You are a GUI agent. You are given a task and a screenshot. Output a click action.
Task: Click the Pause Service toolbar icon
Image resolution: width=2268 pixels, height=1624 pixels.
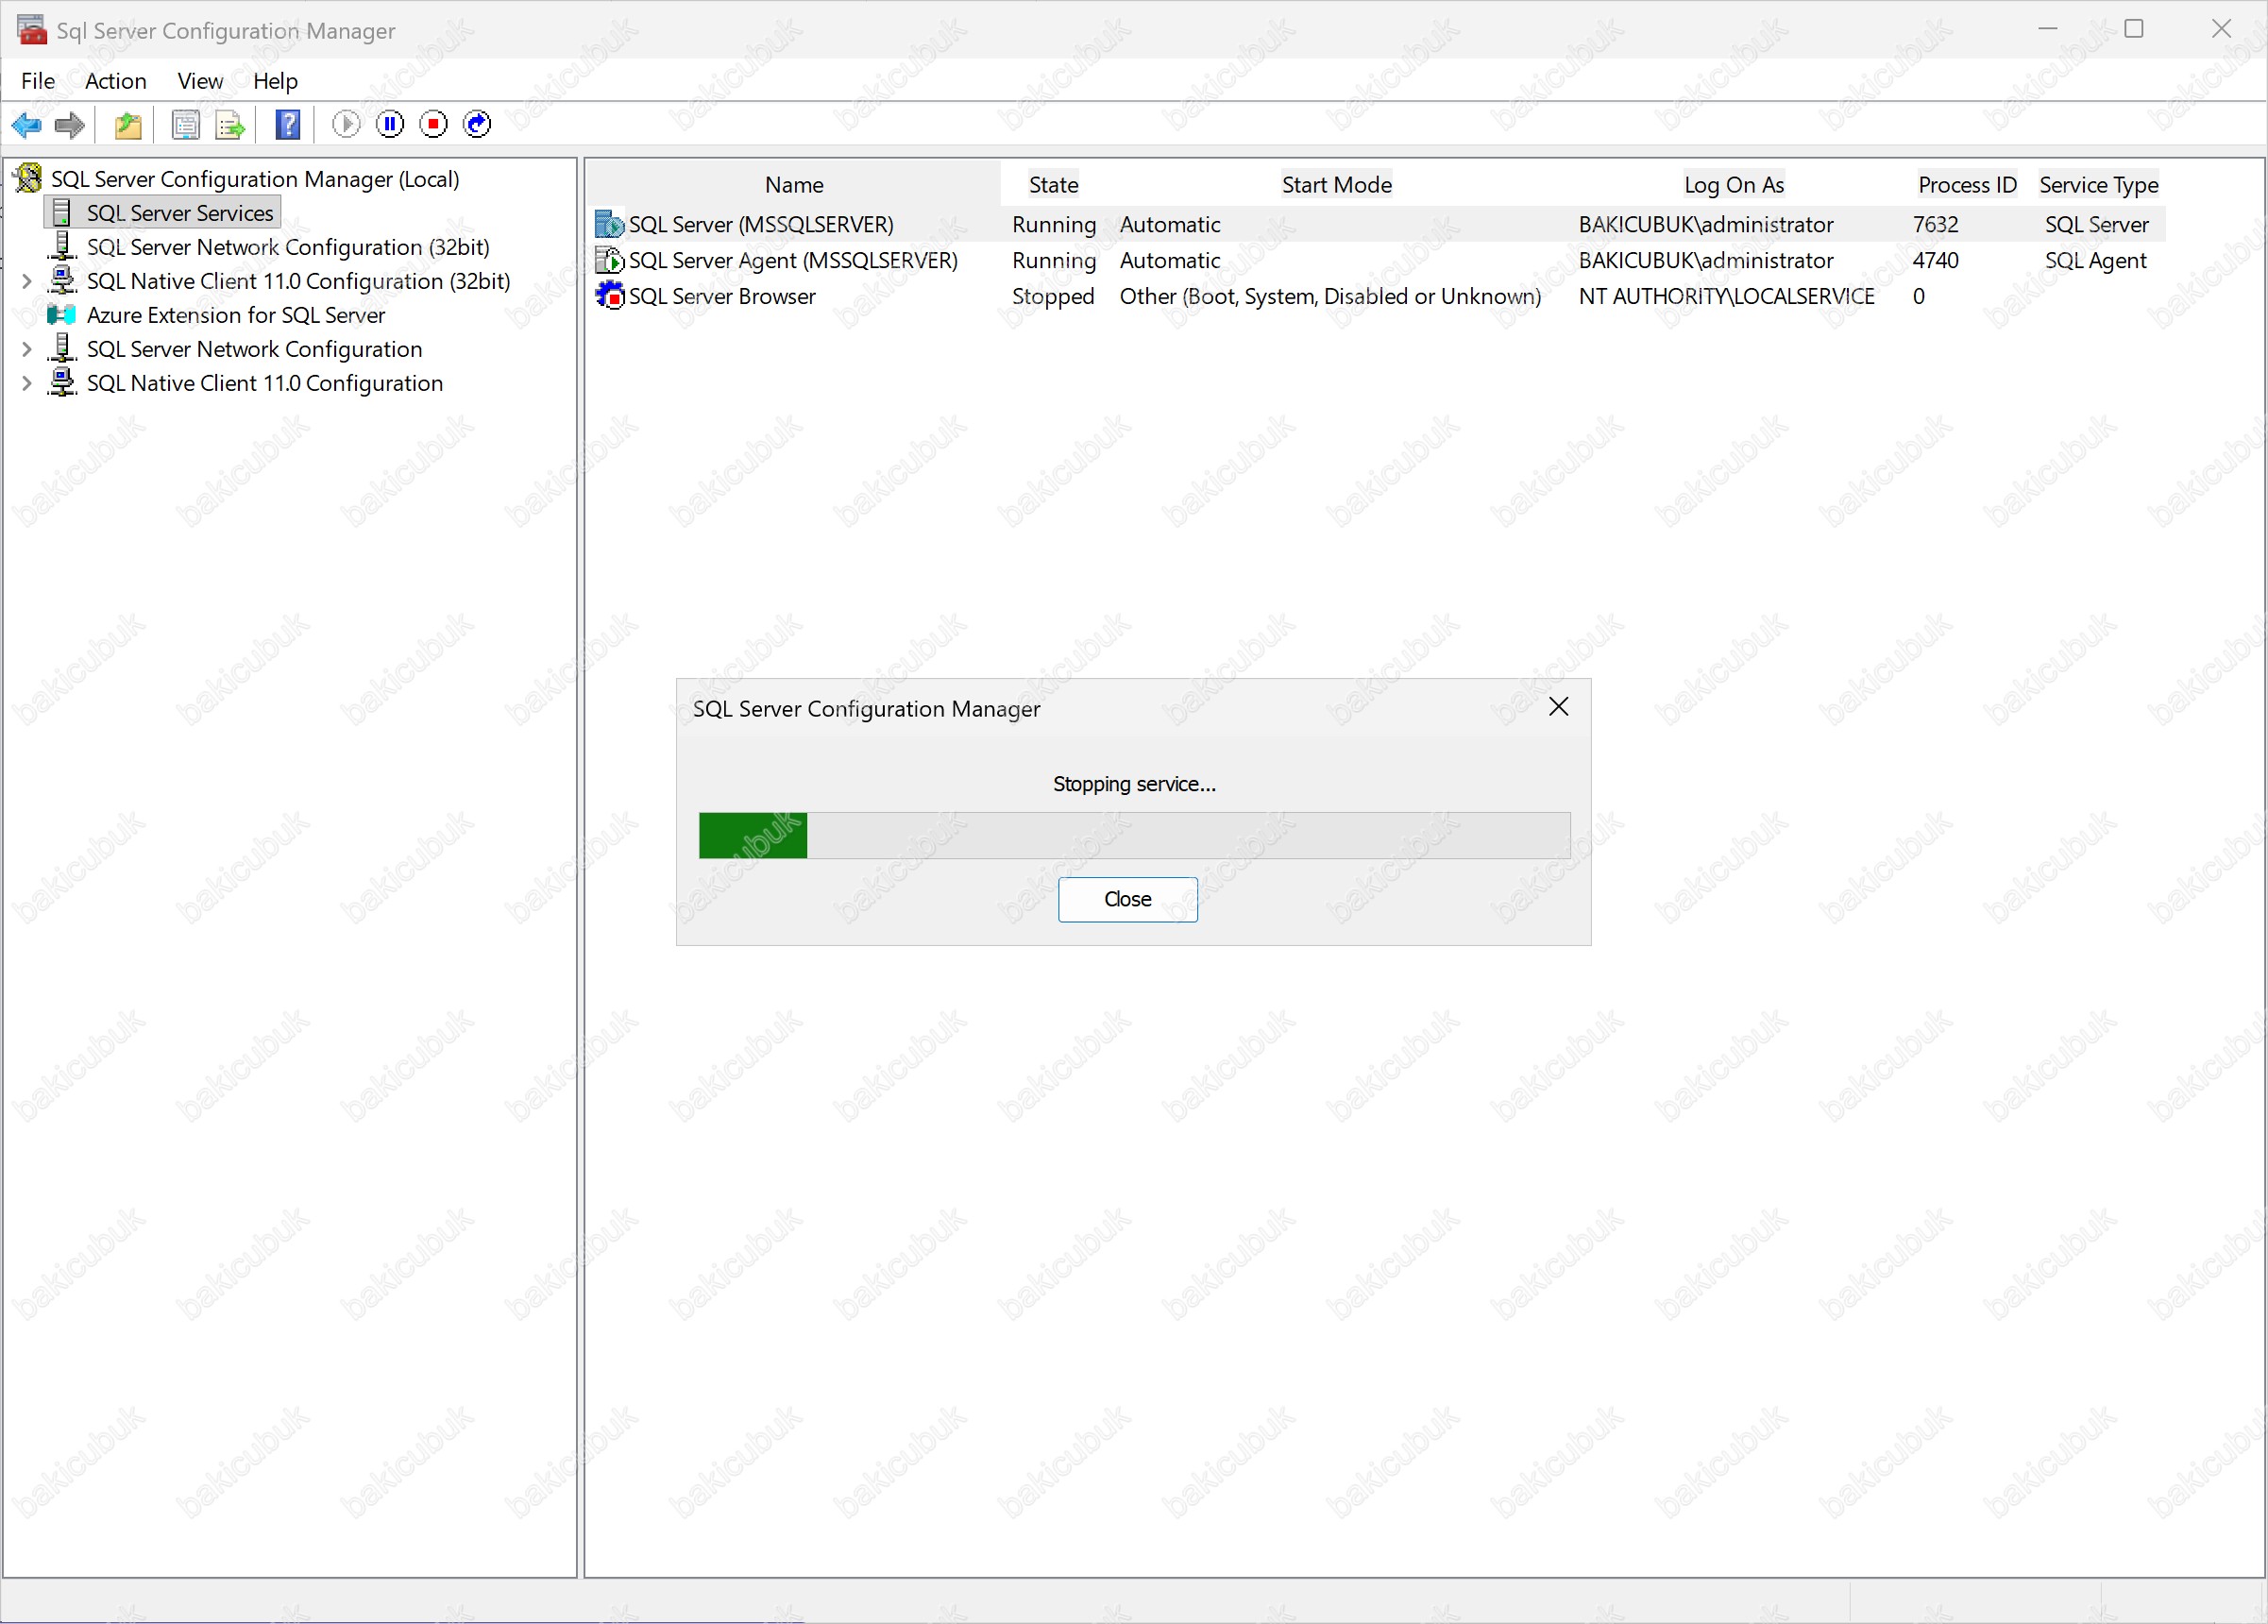pos(390,124)
